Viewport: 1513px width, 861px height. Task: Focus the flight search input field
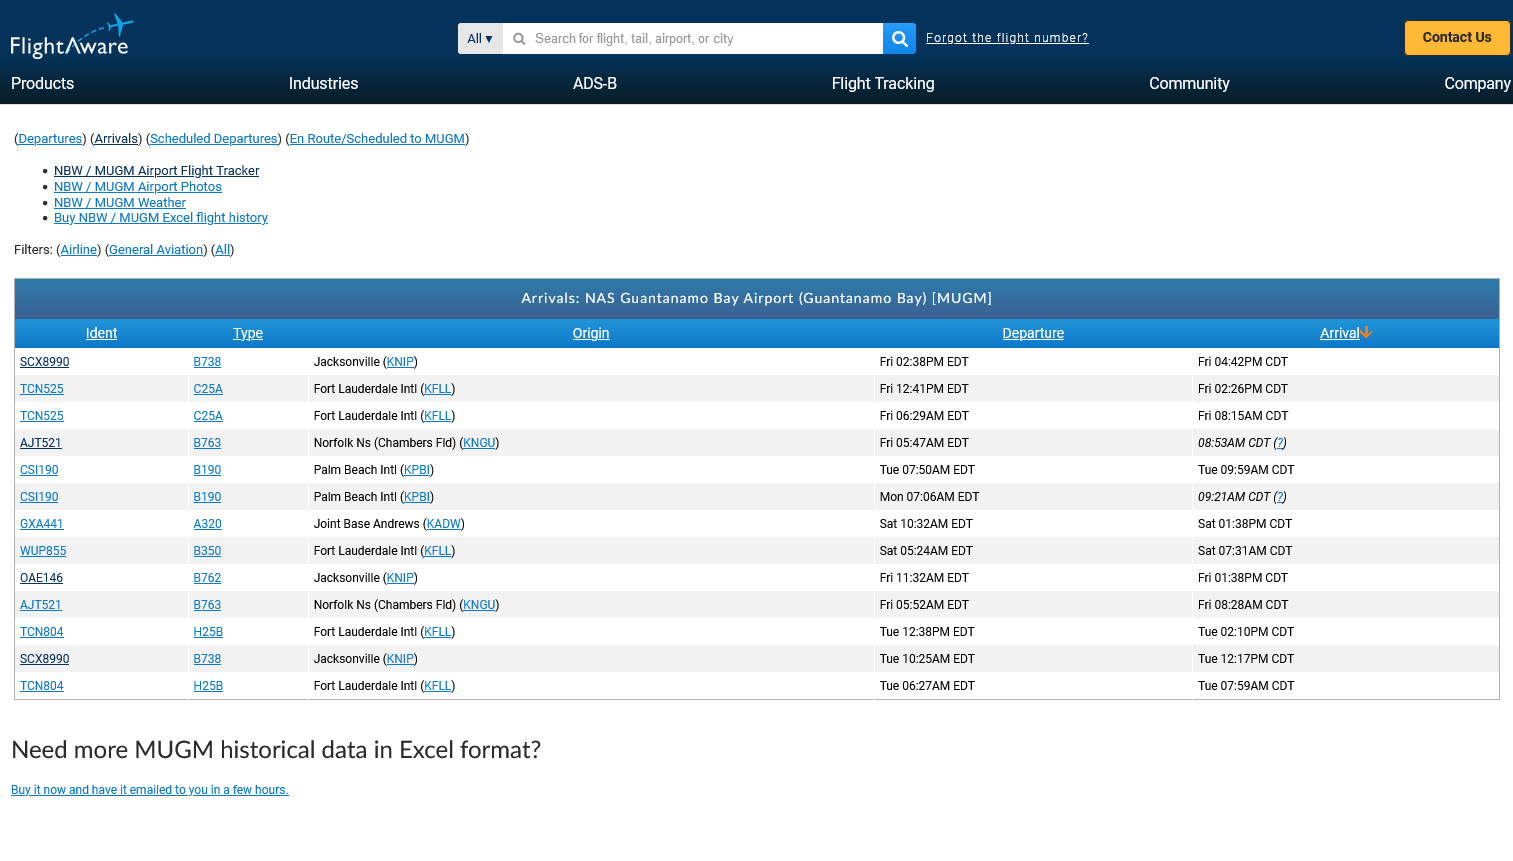(693, 39)
